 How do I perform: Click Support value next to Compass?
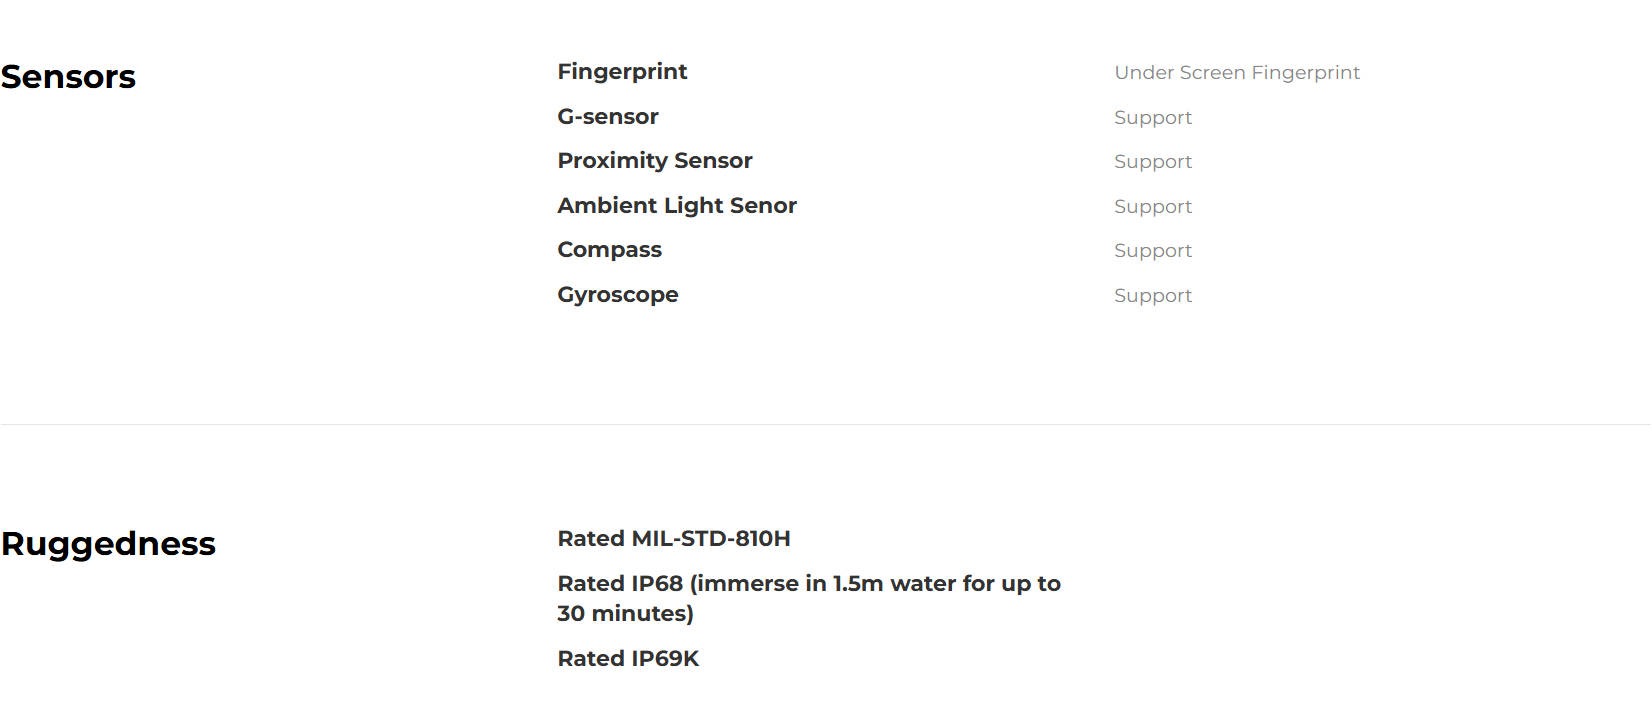pos(1153,251)
